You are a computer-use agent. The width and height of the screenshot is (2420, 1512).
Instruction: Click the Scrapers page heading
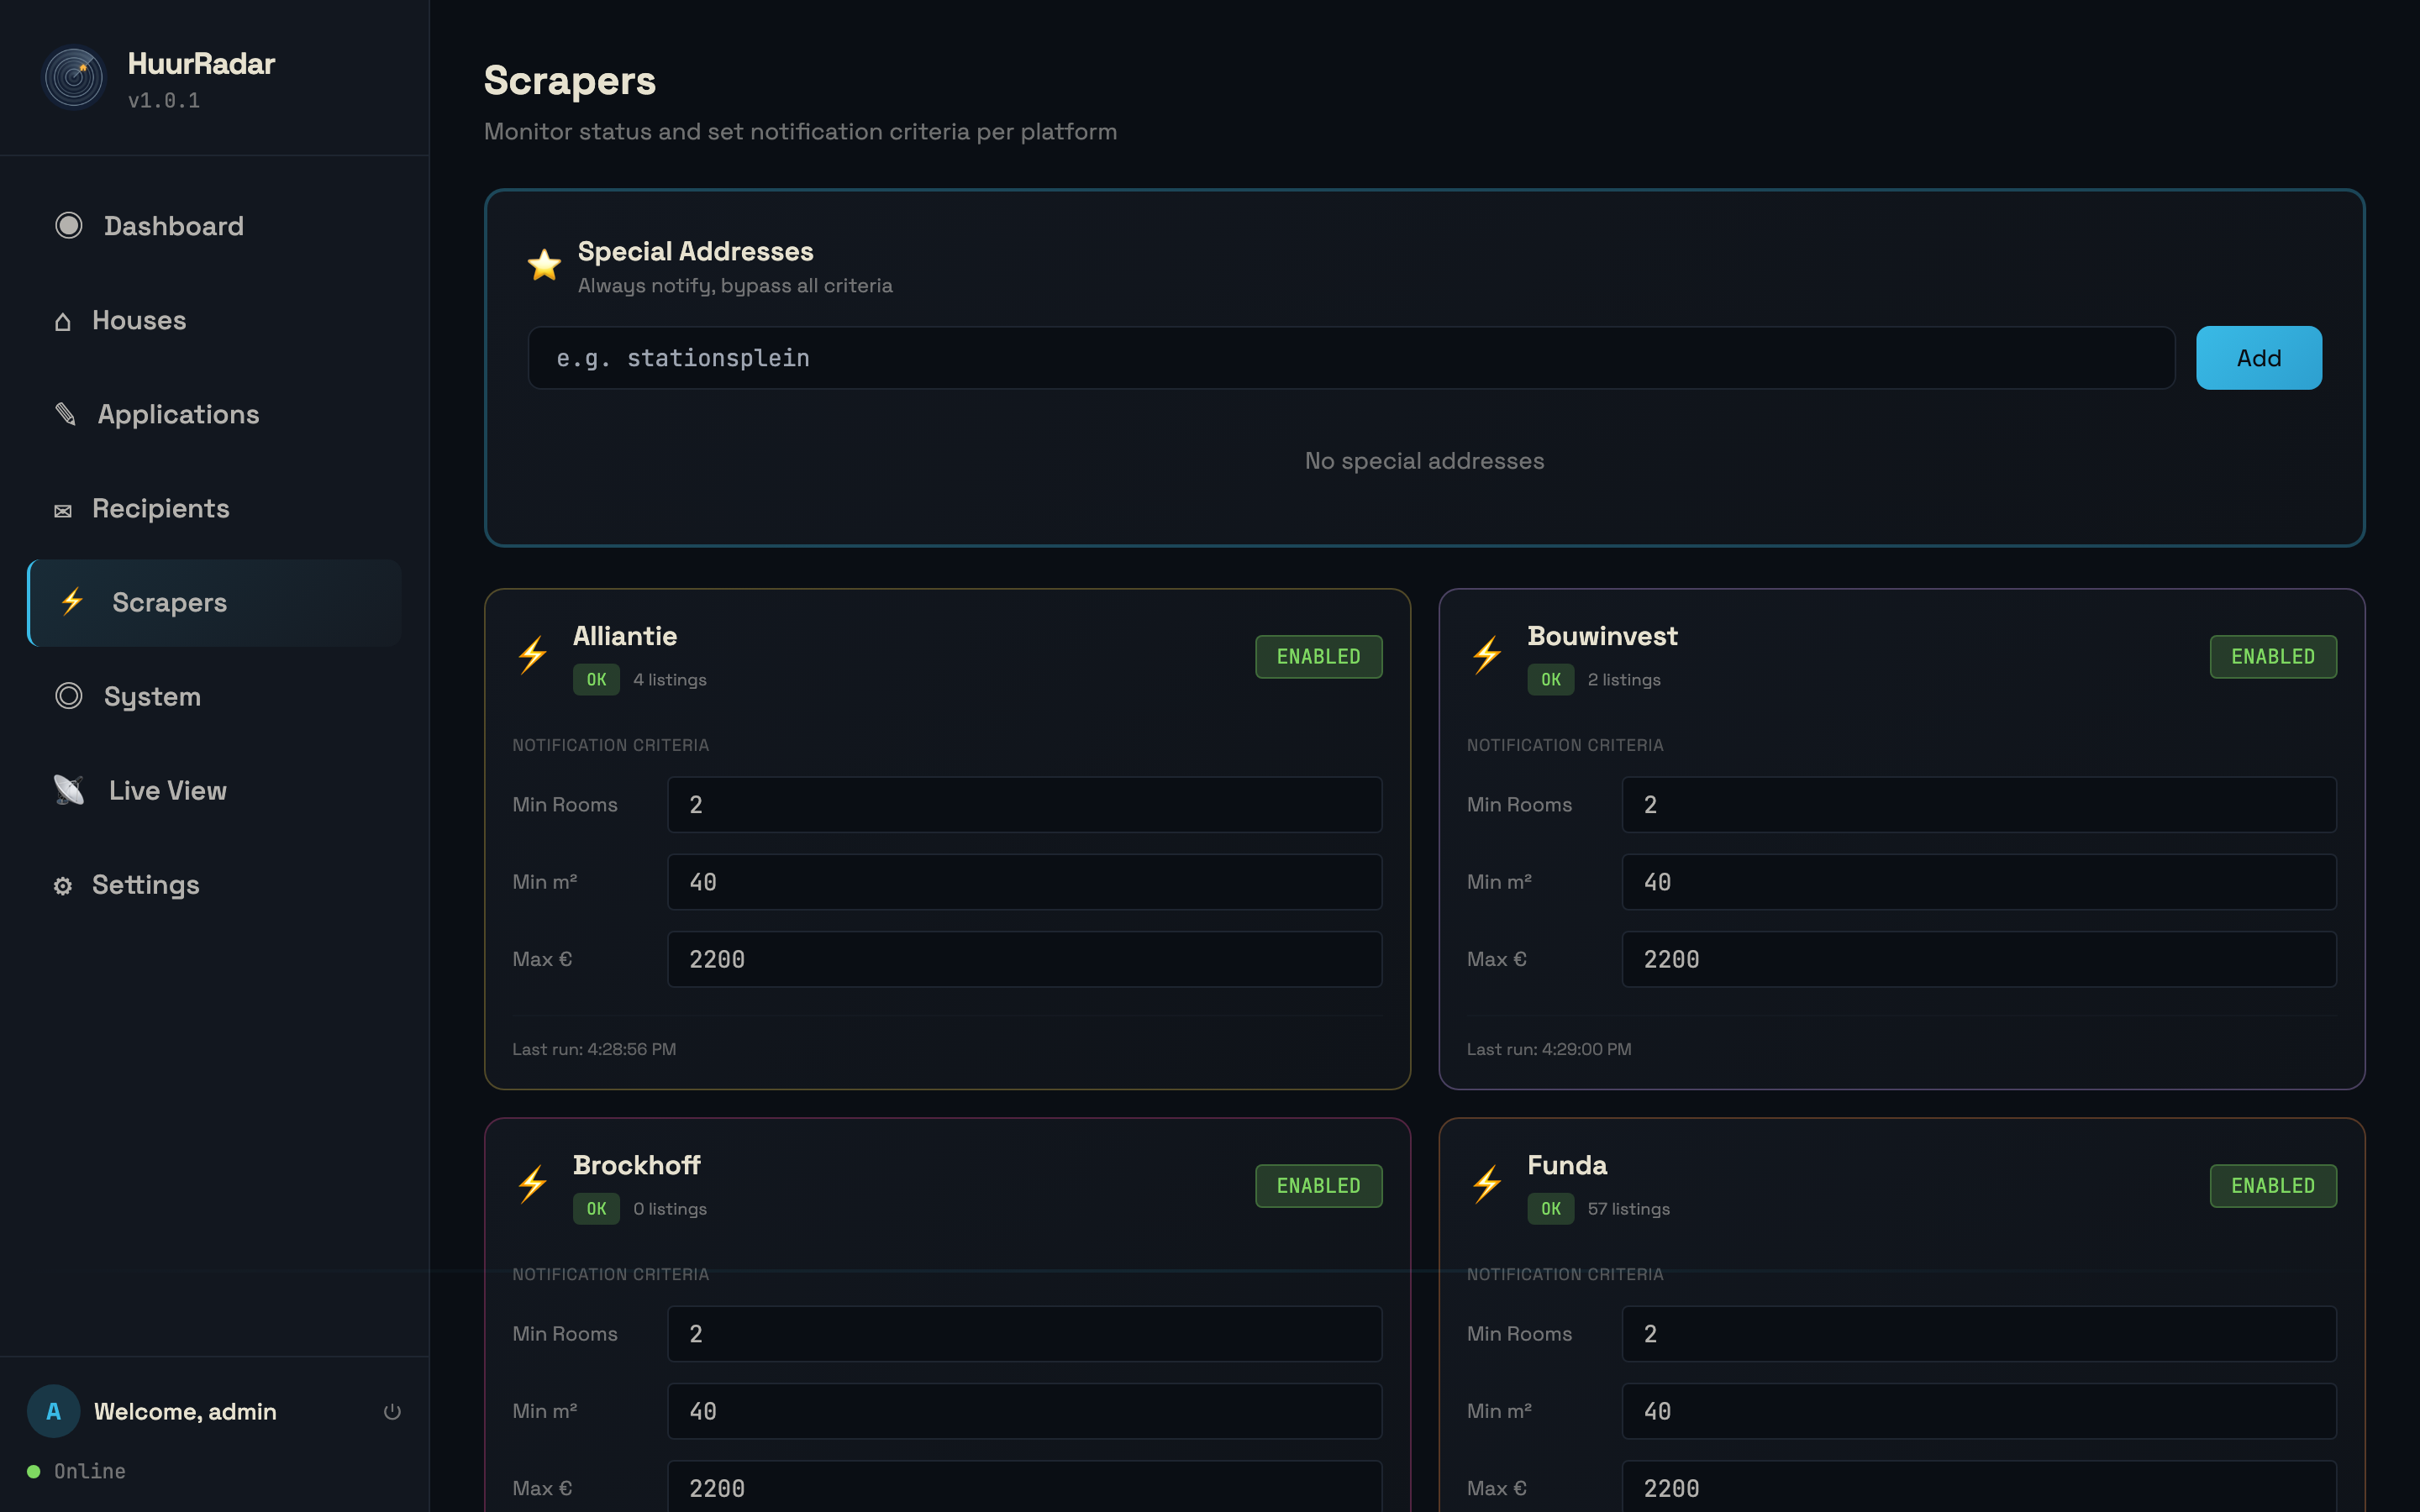tap(570, 81)
